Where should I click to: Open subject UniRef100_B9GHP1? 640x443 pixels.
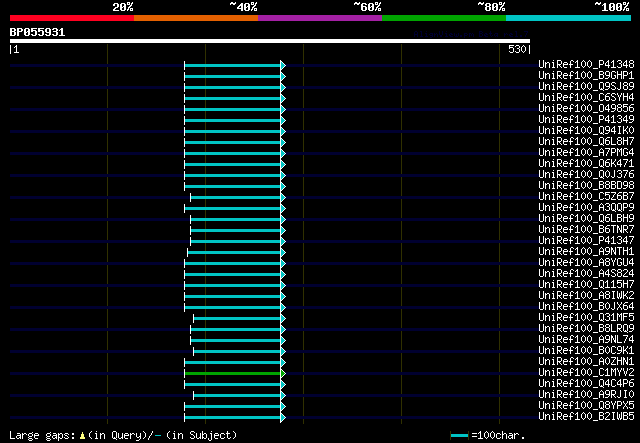point(586,75)
